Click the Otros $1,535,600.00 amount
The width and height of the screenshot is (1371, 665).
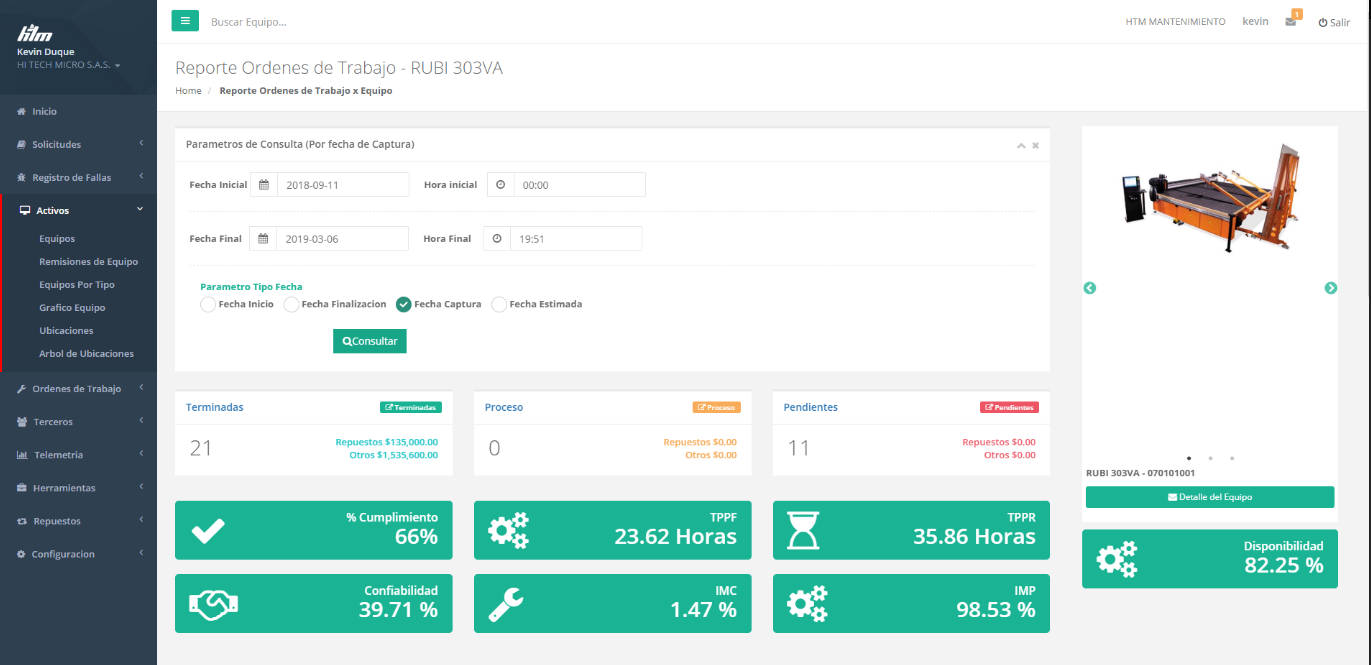click(394, 455)
